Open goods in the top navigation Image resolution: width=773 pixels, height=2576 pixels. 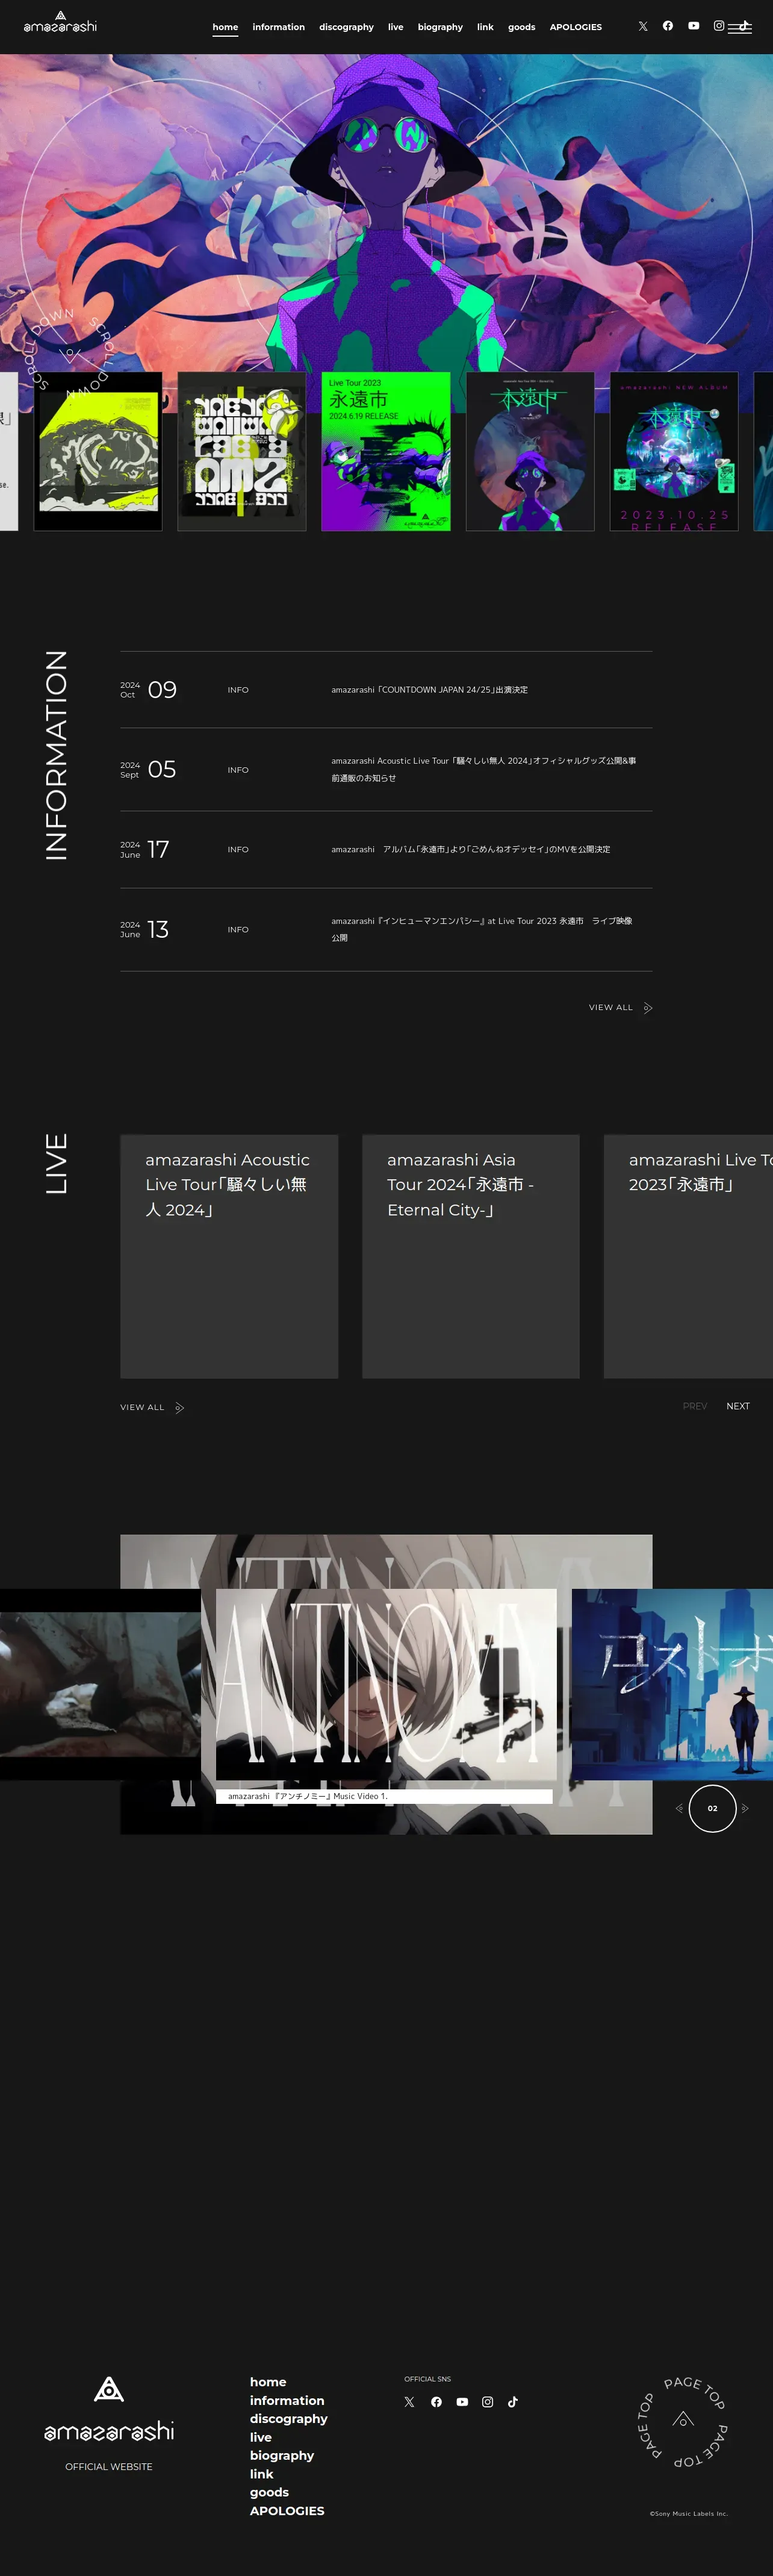pyautogui.click(x=521, y=27)
